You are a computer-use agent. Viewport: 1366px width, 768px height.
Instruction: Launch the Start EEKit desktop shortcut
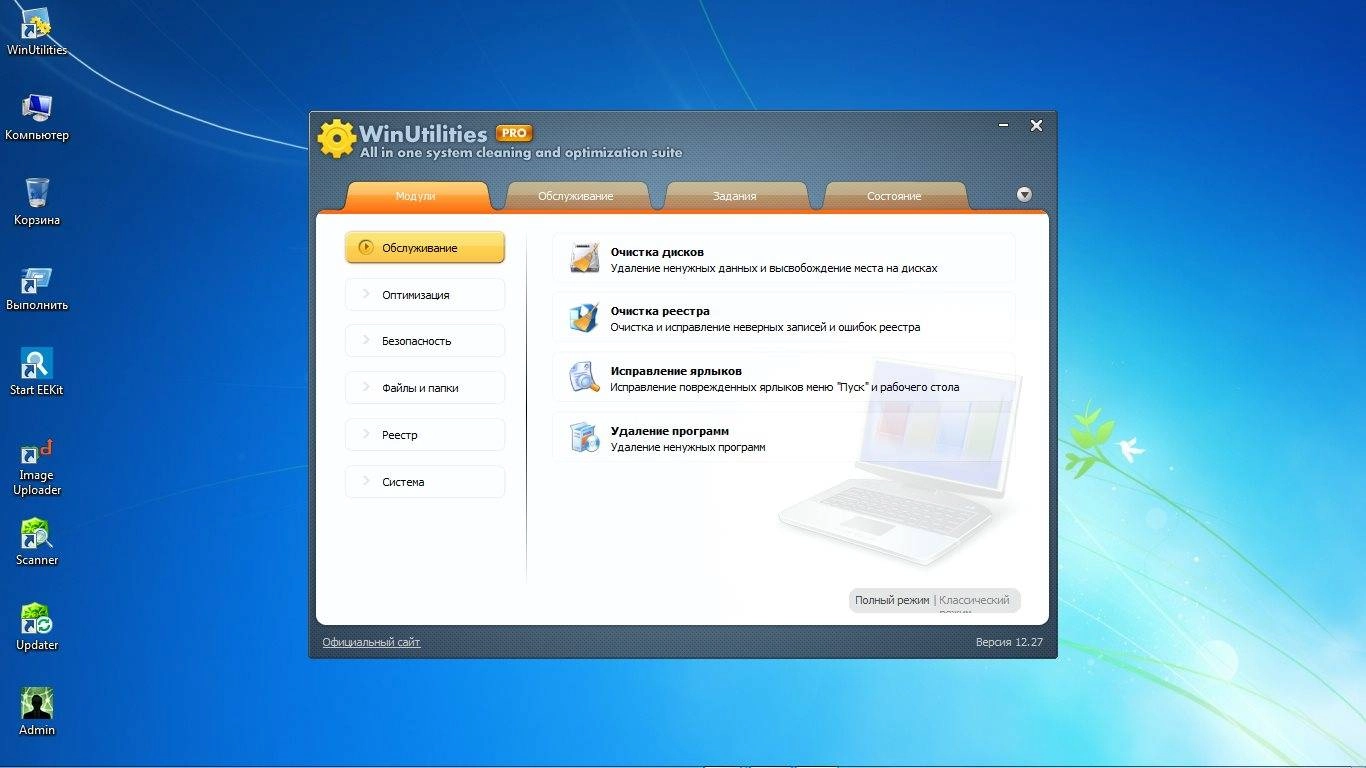click(37, 372)
